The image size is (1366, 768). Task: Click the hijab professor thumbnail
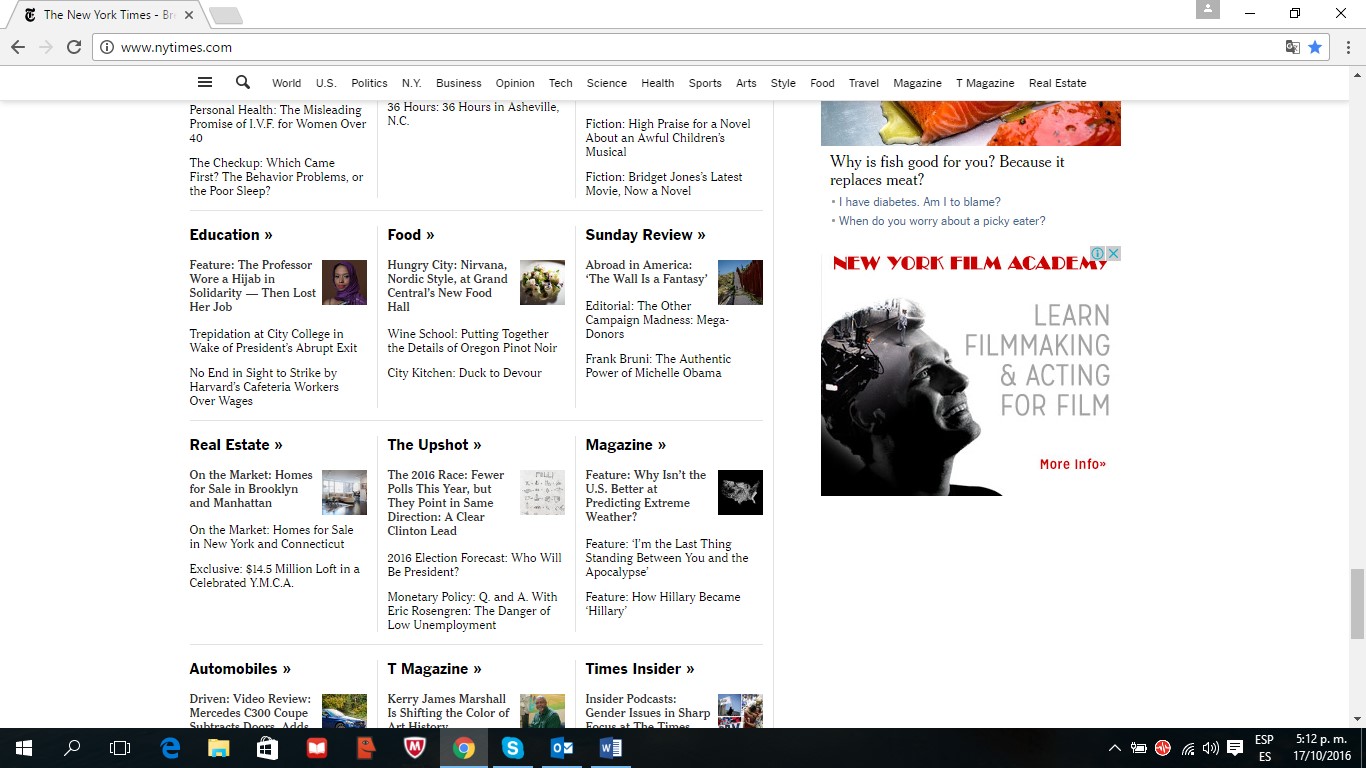tap(344, 283)
